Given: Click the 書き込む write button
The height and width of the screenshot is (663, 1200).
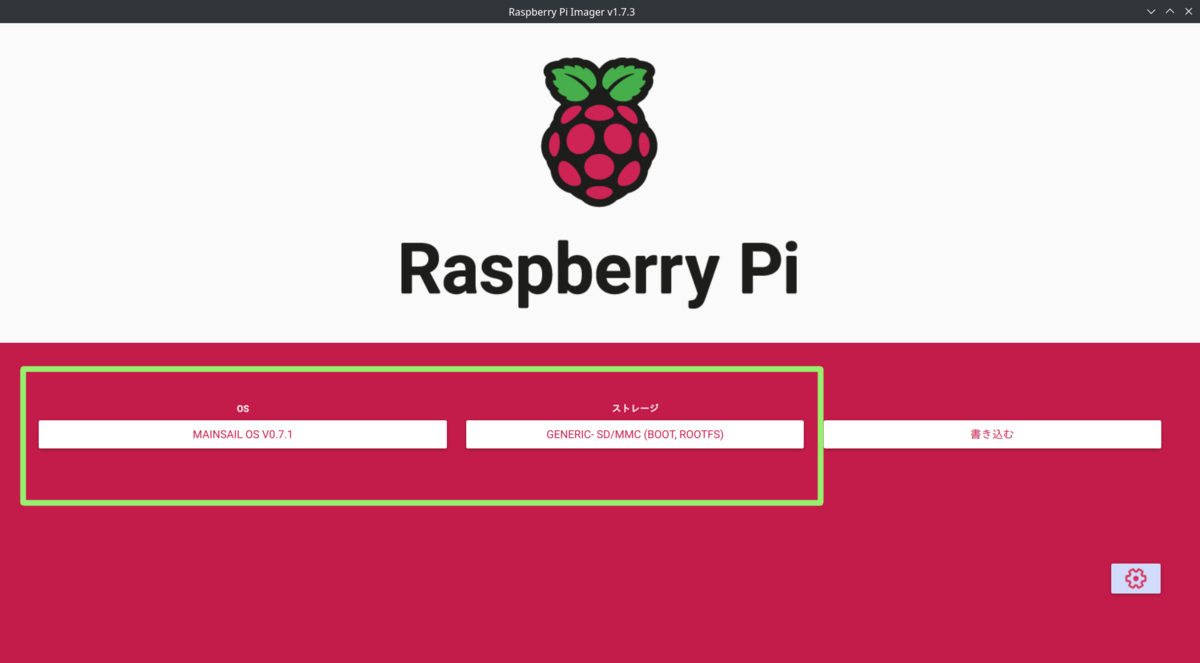Looking at the screenshot, I should click(992, 434).
